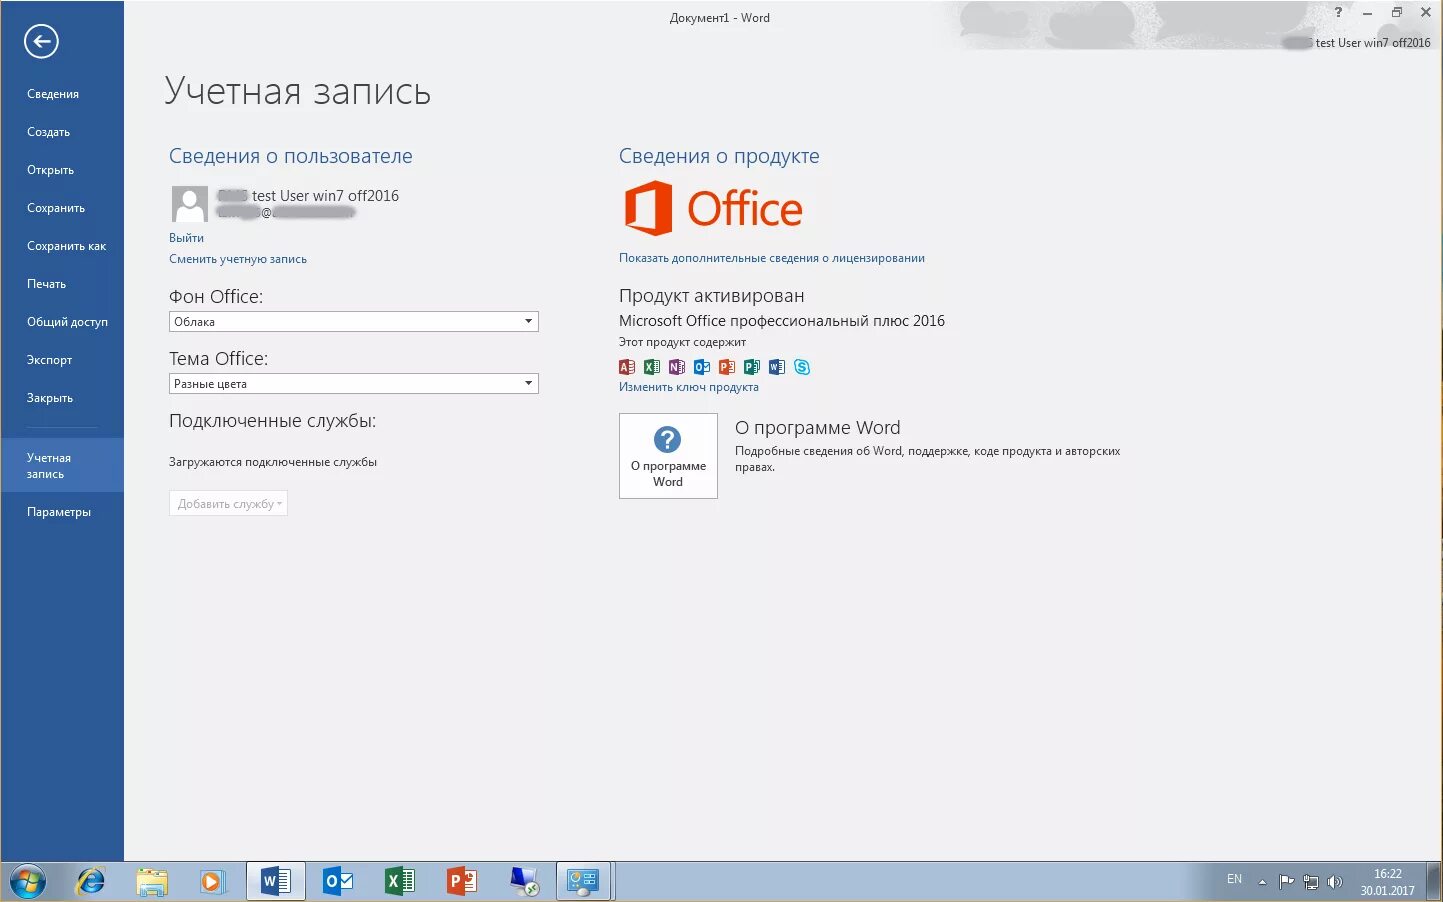Viewport: 1443px width, 902px height.
Task: Open Общий доступ in the sidebar
Action: [68, 322]
